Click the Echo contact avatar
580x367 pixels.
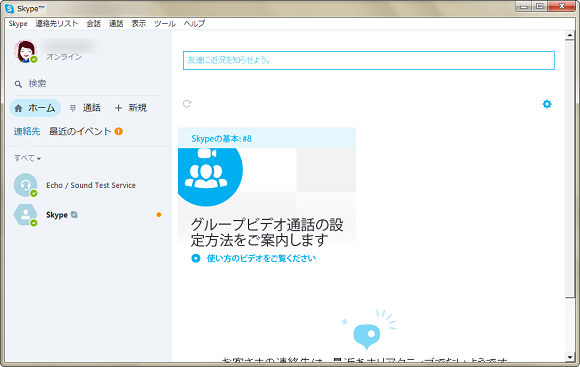tap(26, 185)
